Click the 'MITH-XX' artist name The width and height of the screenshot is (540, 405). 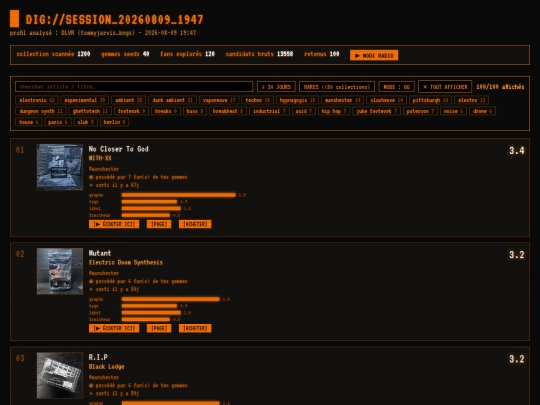pyautogui.click(x=100, y=158)
